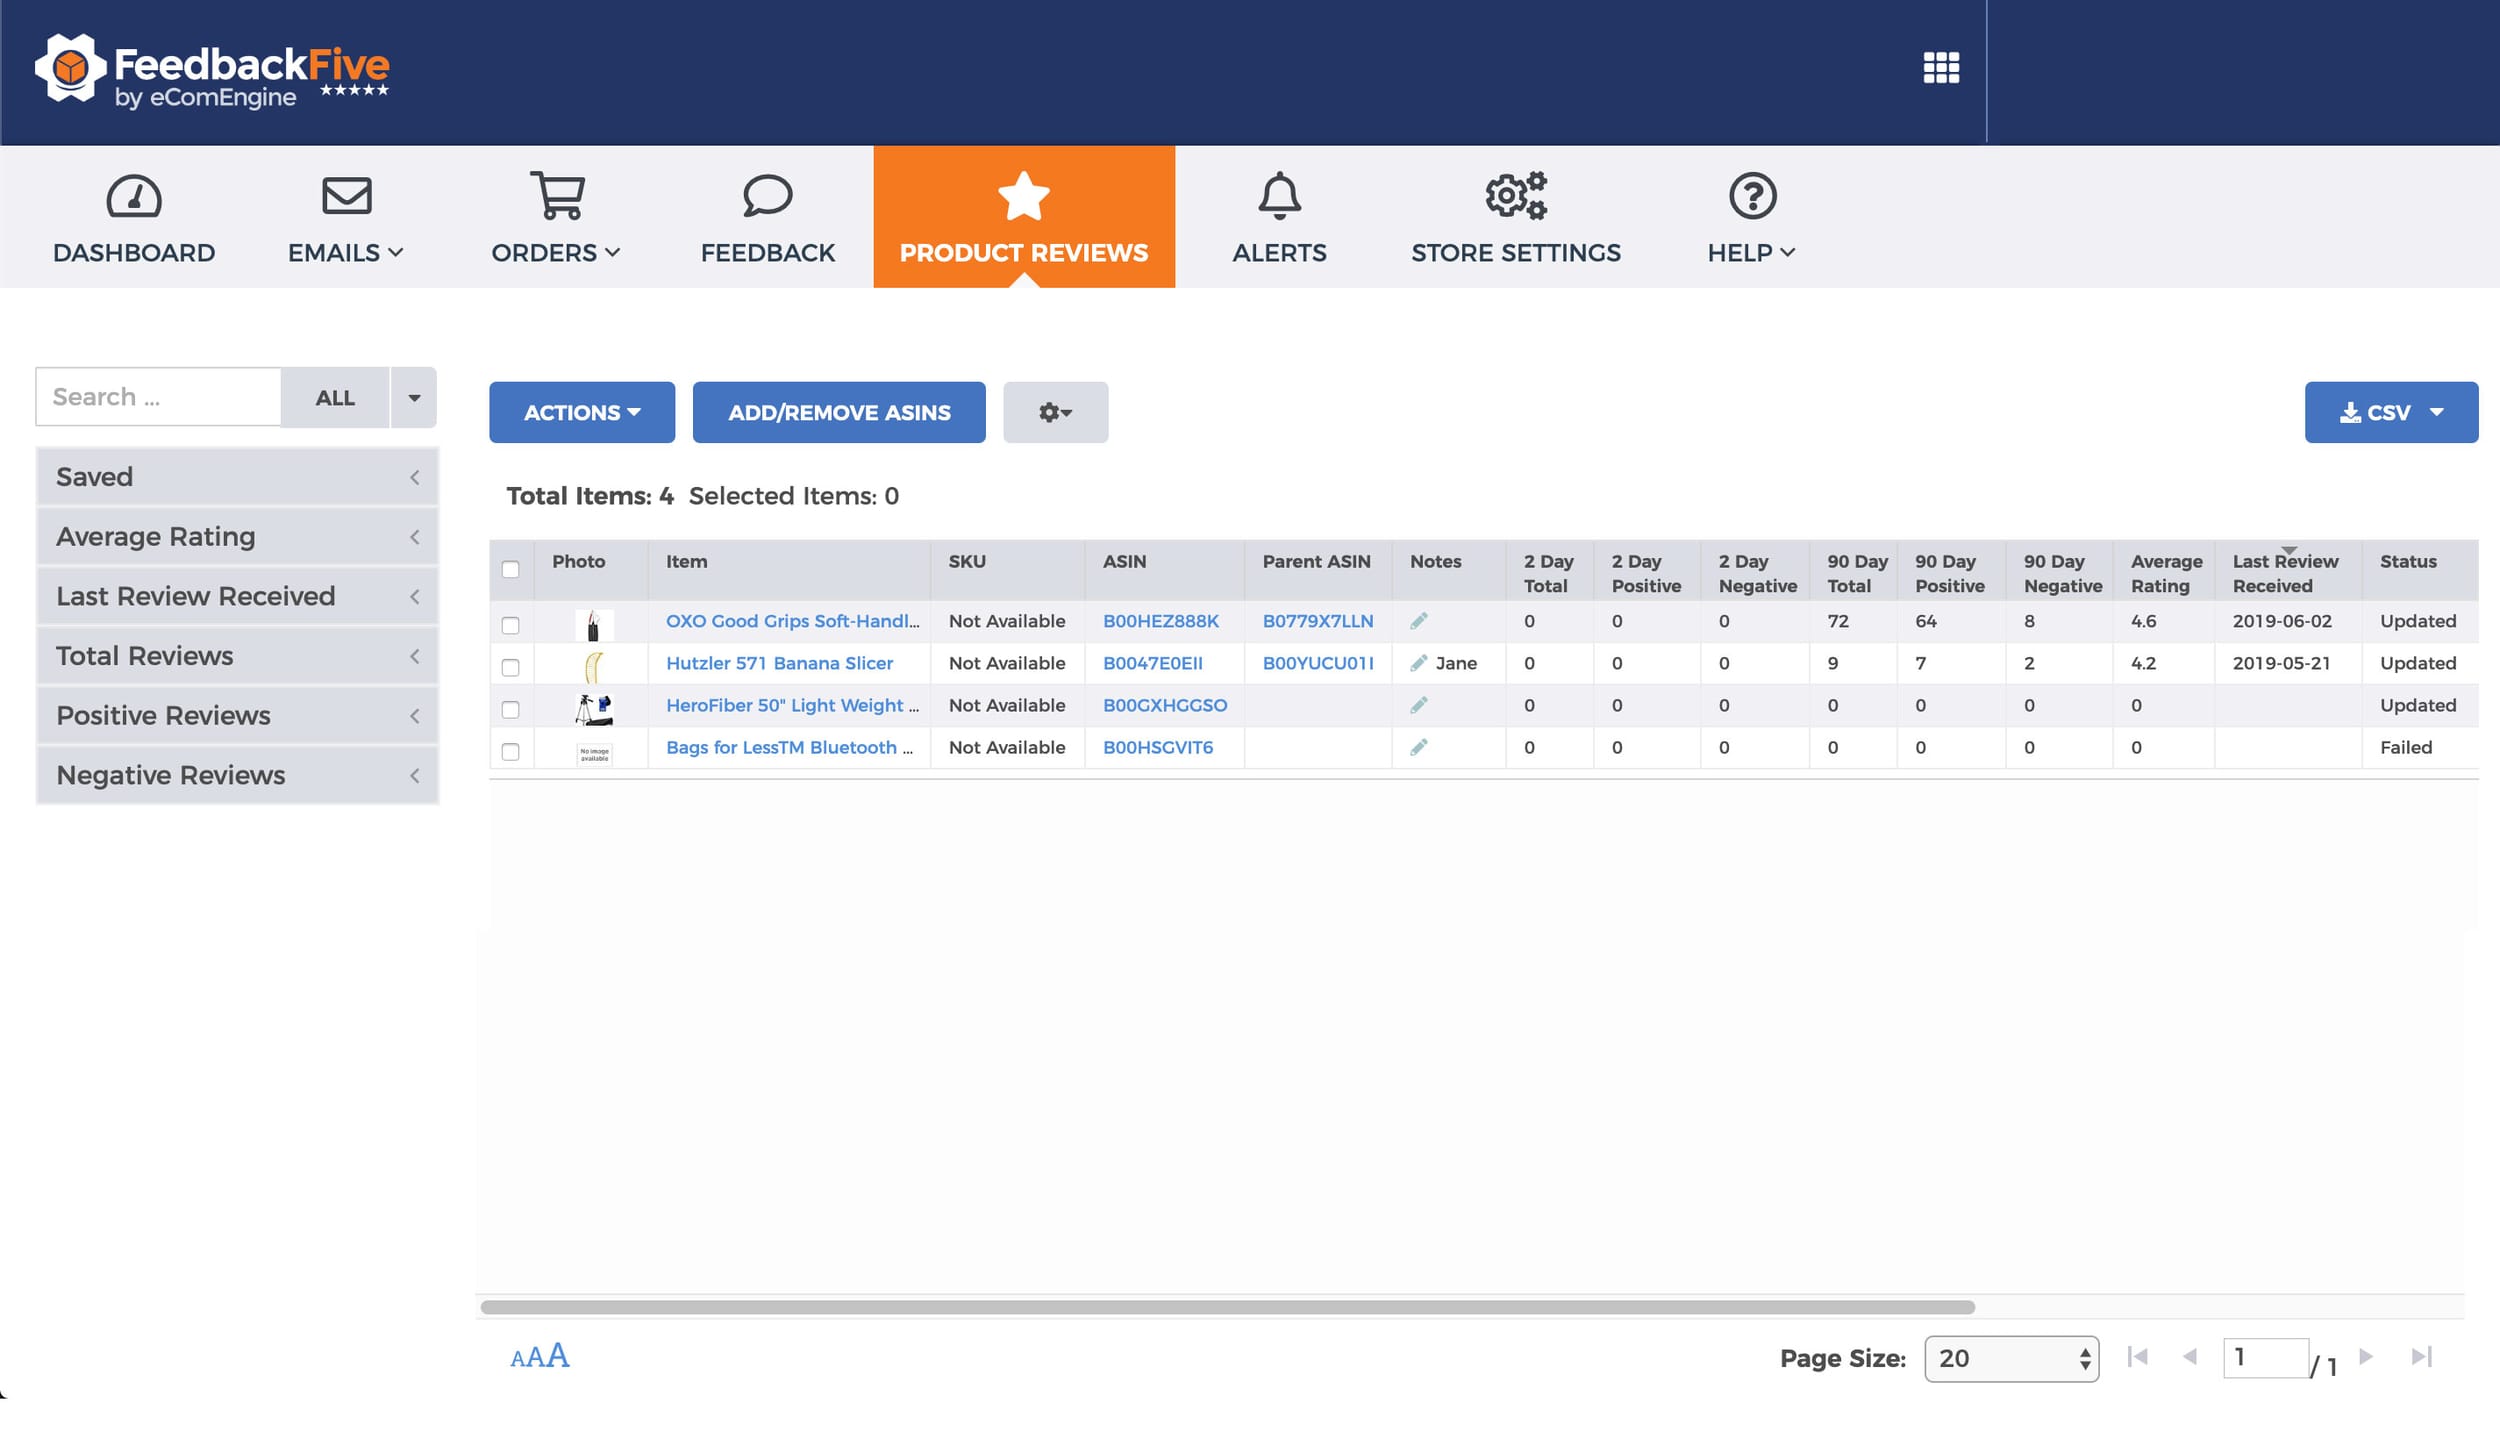Open the HeroFiber product photo
Image resolution: width=2500 pixels, height=1446 pixels.
tap(594, 709)
